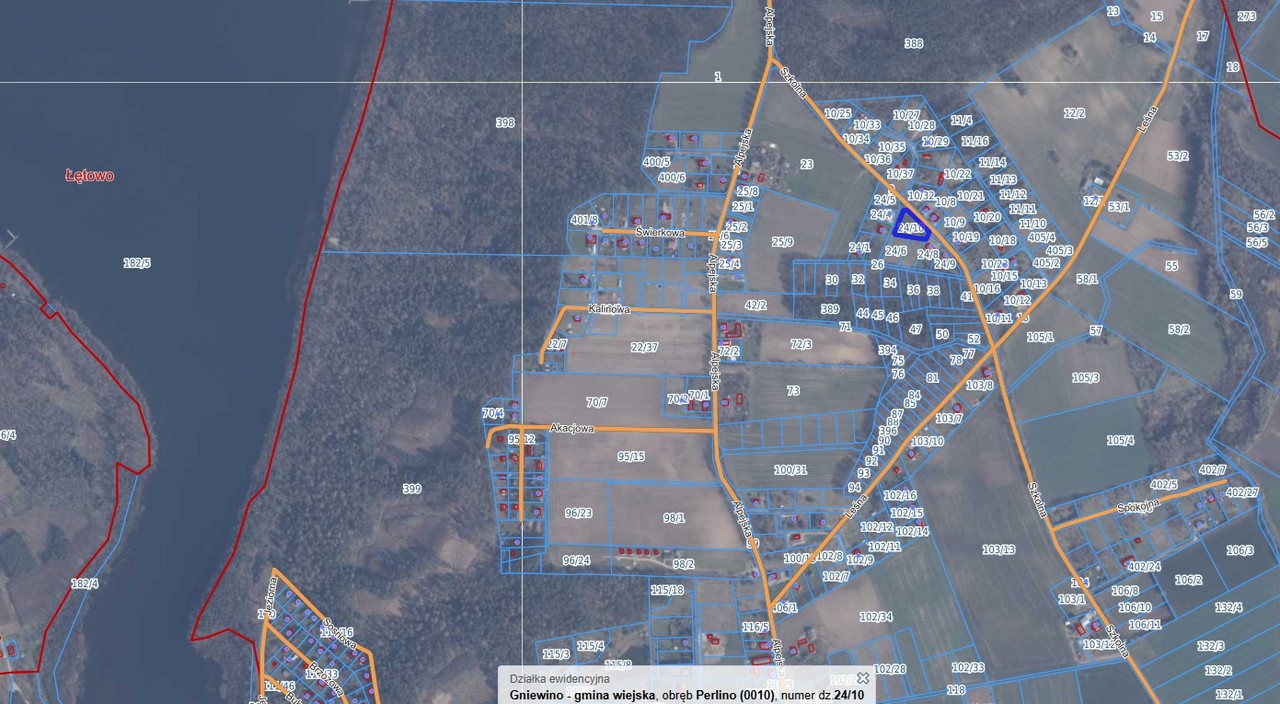Select parcel 98/1

coord(674,518)
